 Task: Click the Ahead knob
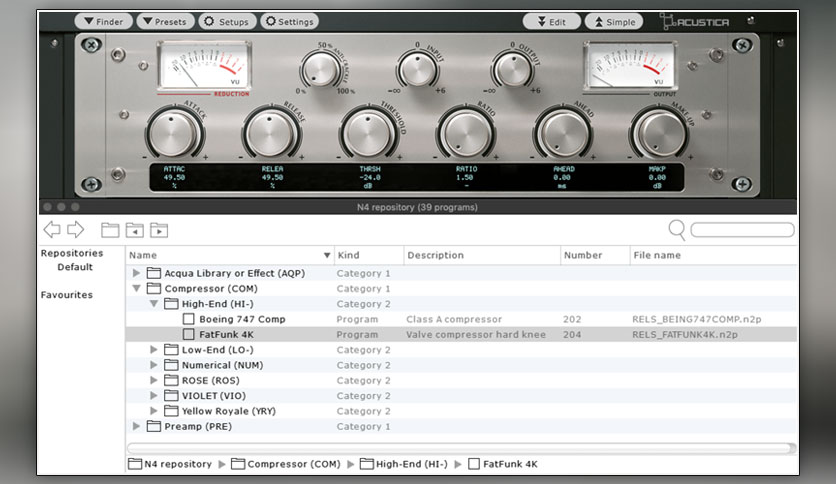click(564, 134)
